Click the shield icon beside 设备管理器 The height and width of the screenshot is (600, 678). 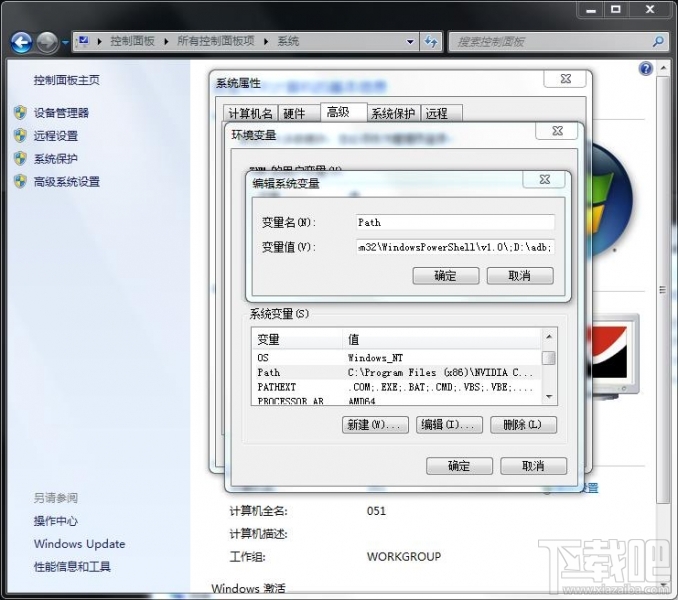(20, 112)
